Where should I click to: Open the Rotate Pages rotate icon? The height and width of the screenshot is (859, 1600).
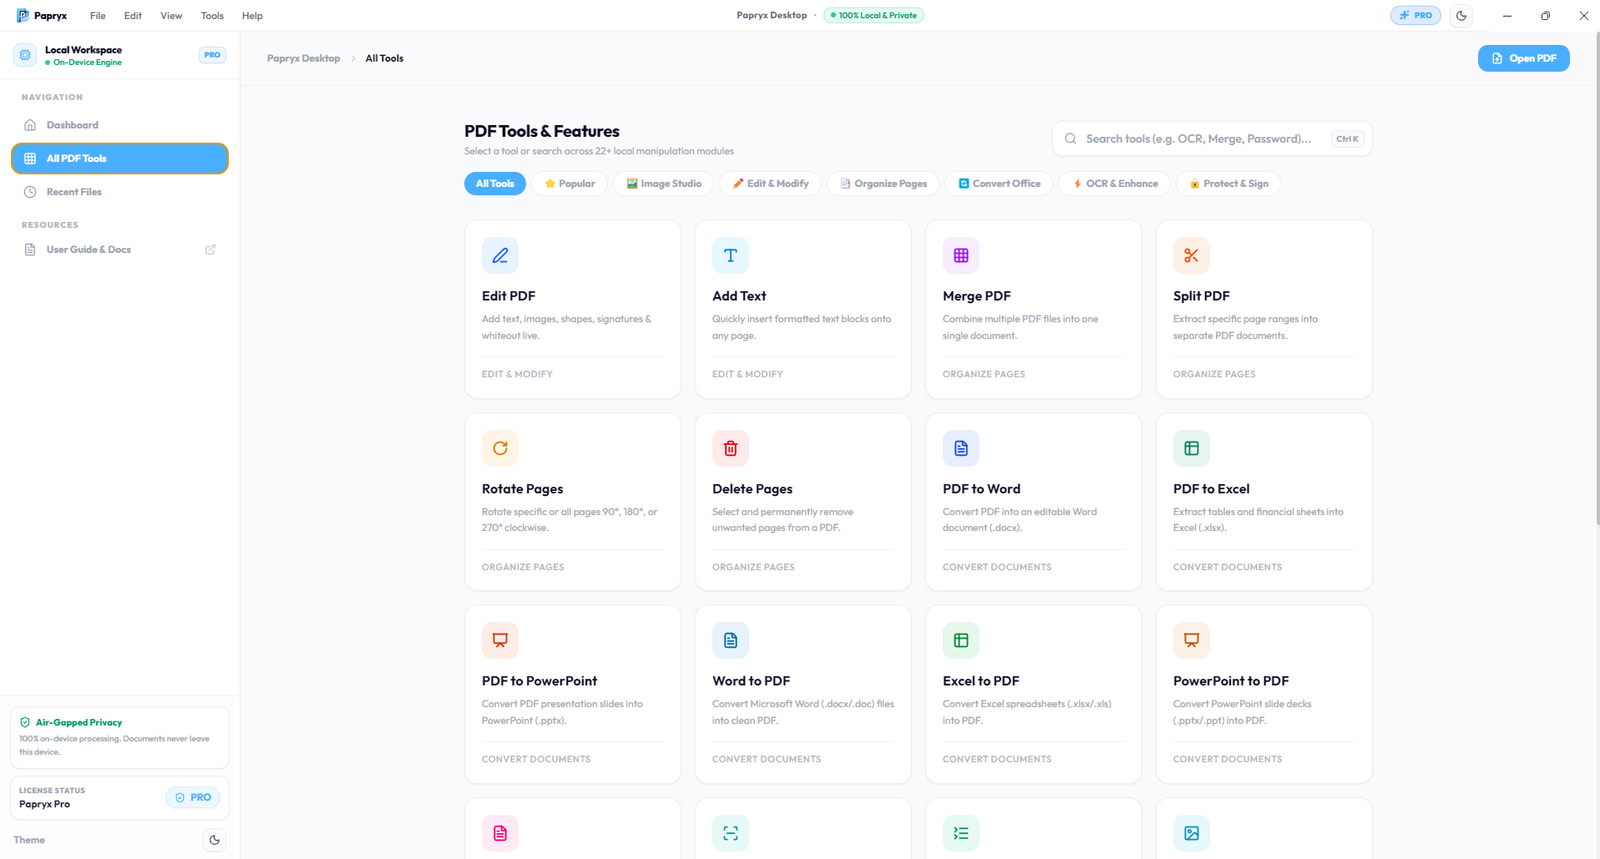pos(500,448)
